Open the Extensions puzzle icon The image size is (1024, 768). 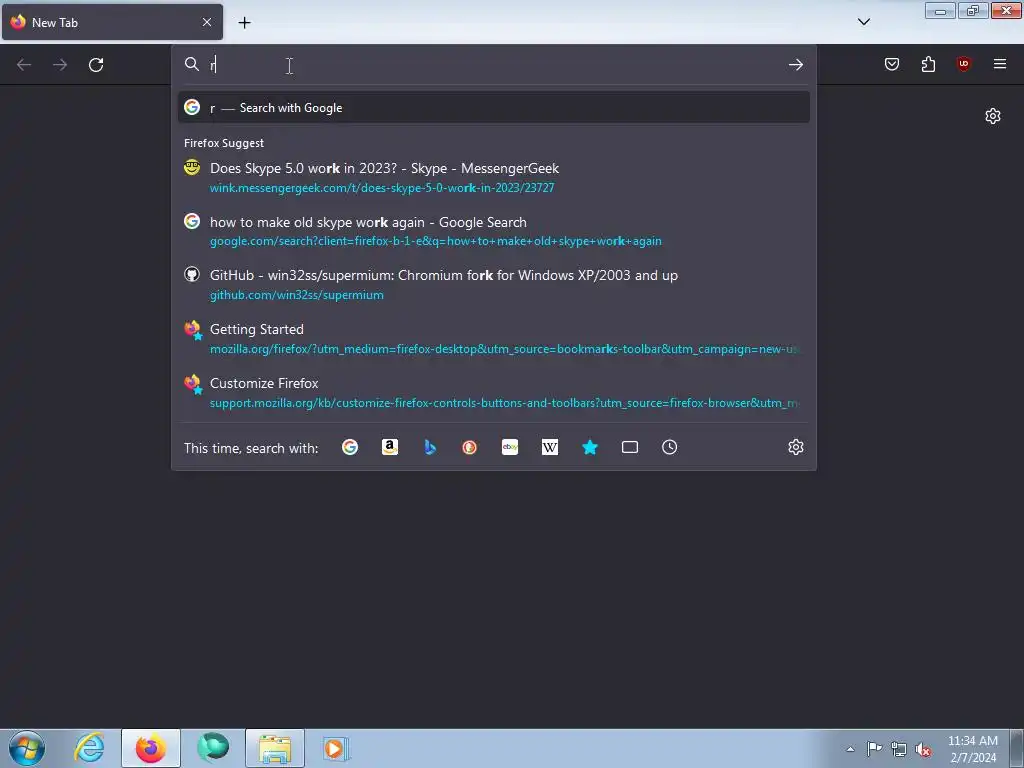coord(928,64)
